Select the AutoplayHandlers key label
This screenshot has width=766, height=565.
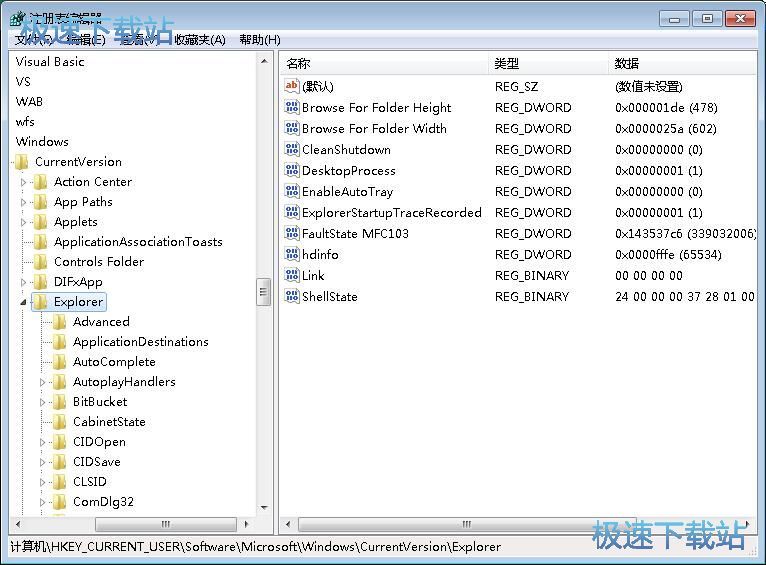124,382
